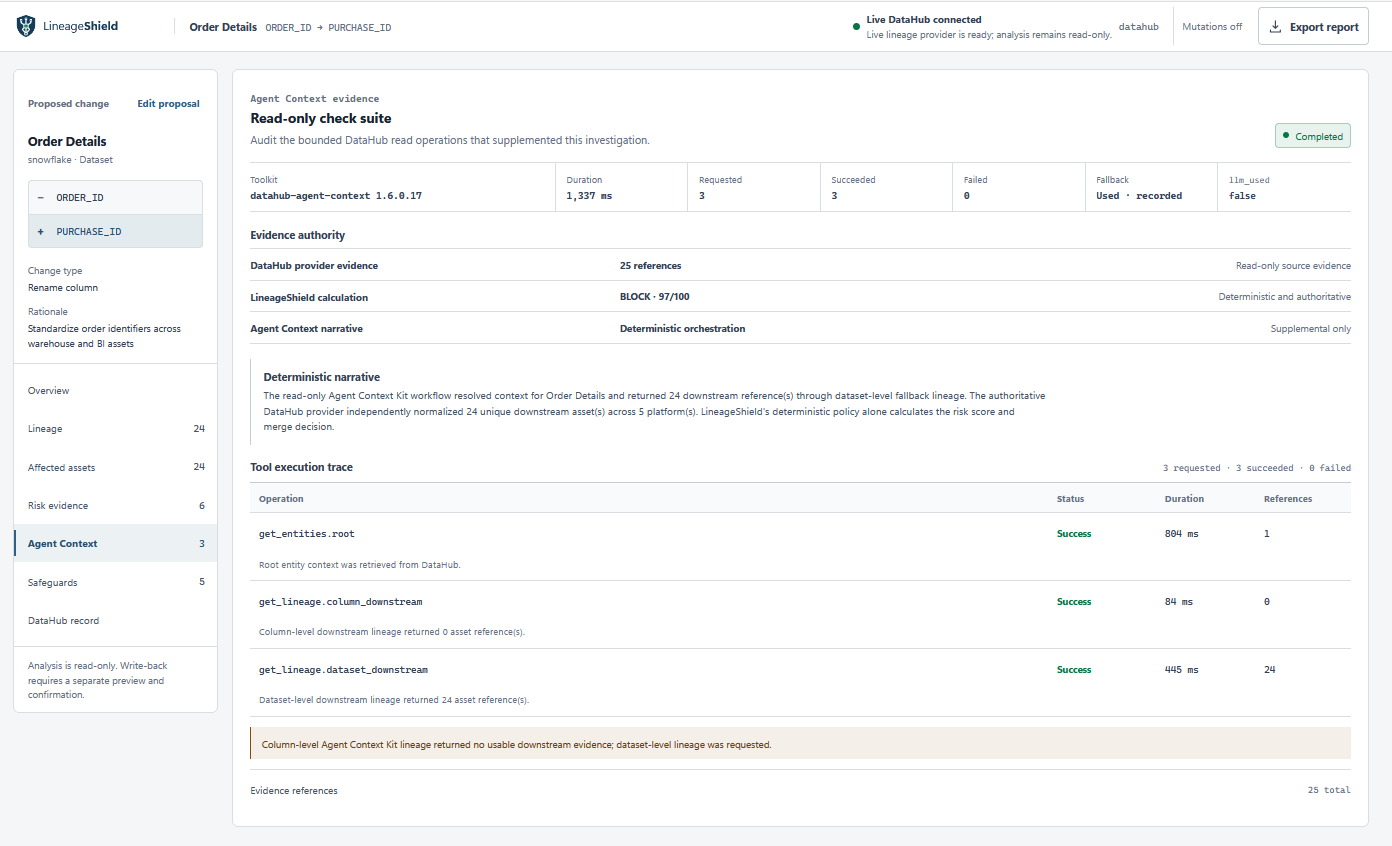Open the DataHub record section
This screenshot has width=1392, height=846.
pyautogui.click(x=116, y=621)
